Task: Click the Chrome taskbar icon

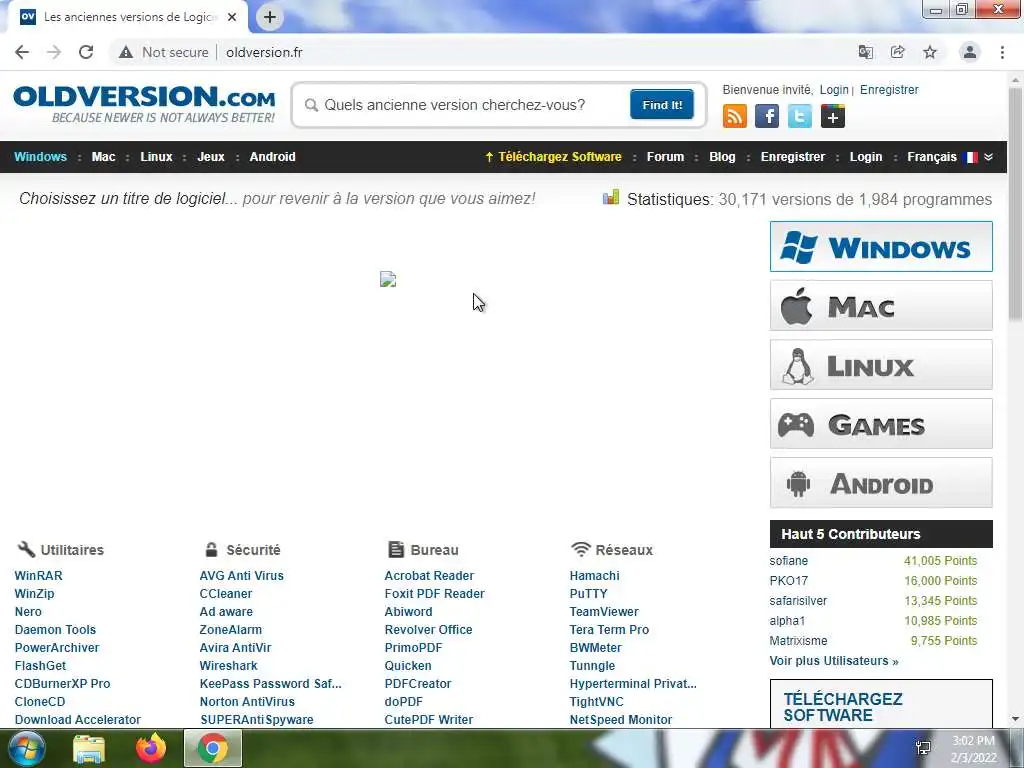Action: click(213, 748)
